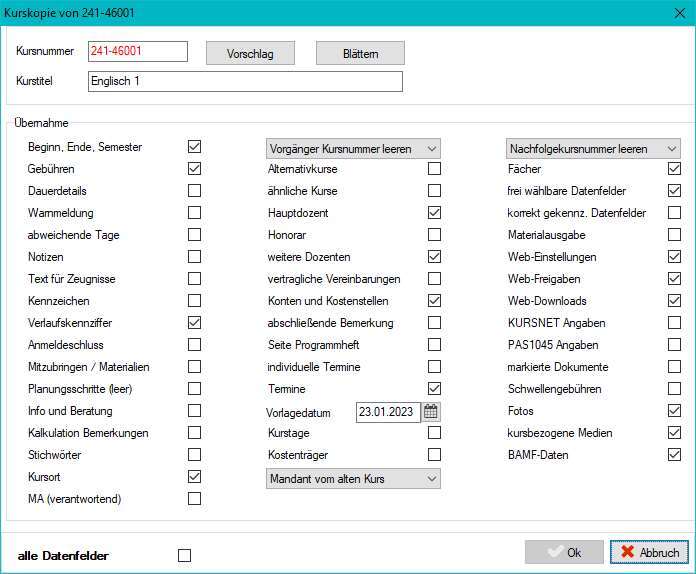The image size is (696, 574).
Task: Open the Vorgänger Kursnummer leeren dropdown
Action: click(x=353, y=149)
